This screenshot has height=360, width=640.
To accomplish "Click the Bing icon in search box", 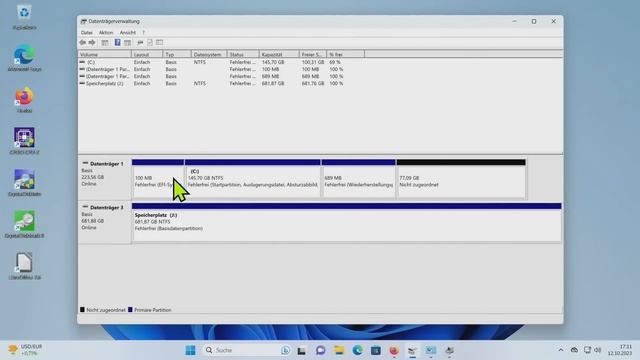I will coord(285,350).
